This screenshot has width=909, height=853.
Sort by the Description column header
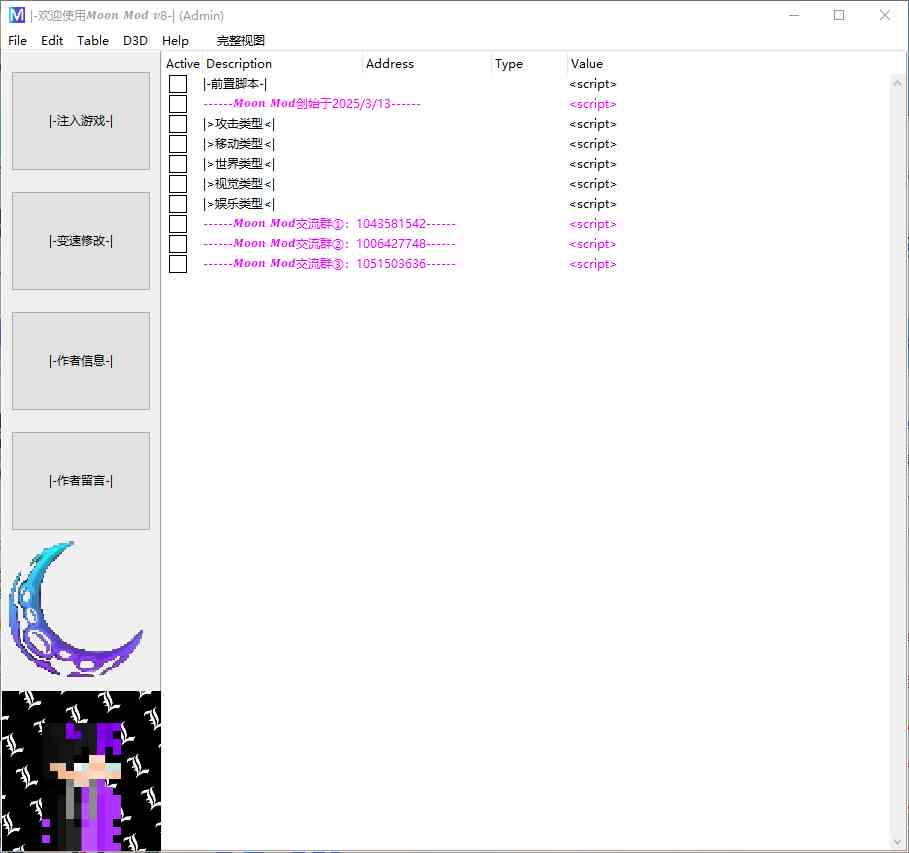tap(283, 64)
